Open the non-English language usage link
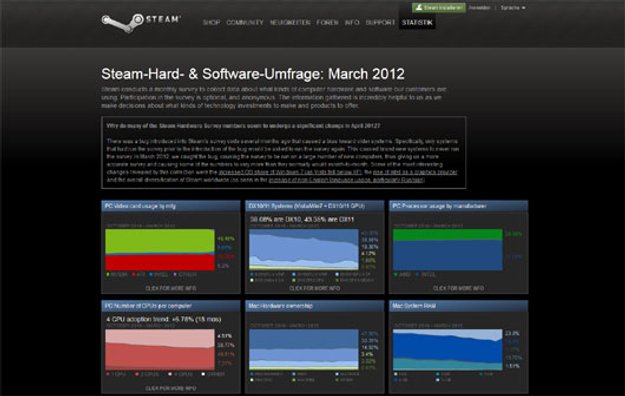 point(346,180)
